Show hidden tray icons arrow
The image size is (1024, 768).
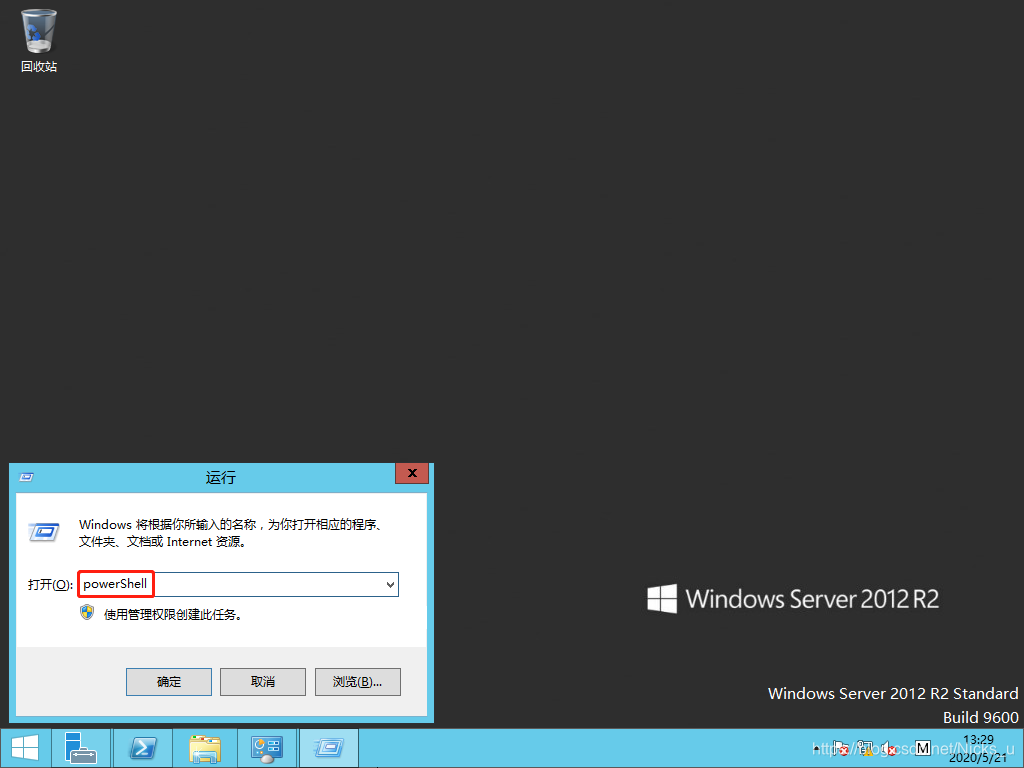click(x=816, y=748)
